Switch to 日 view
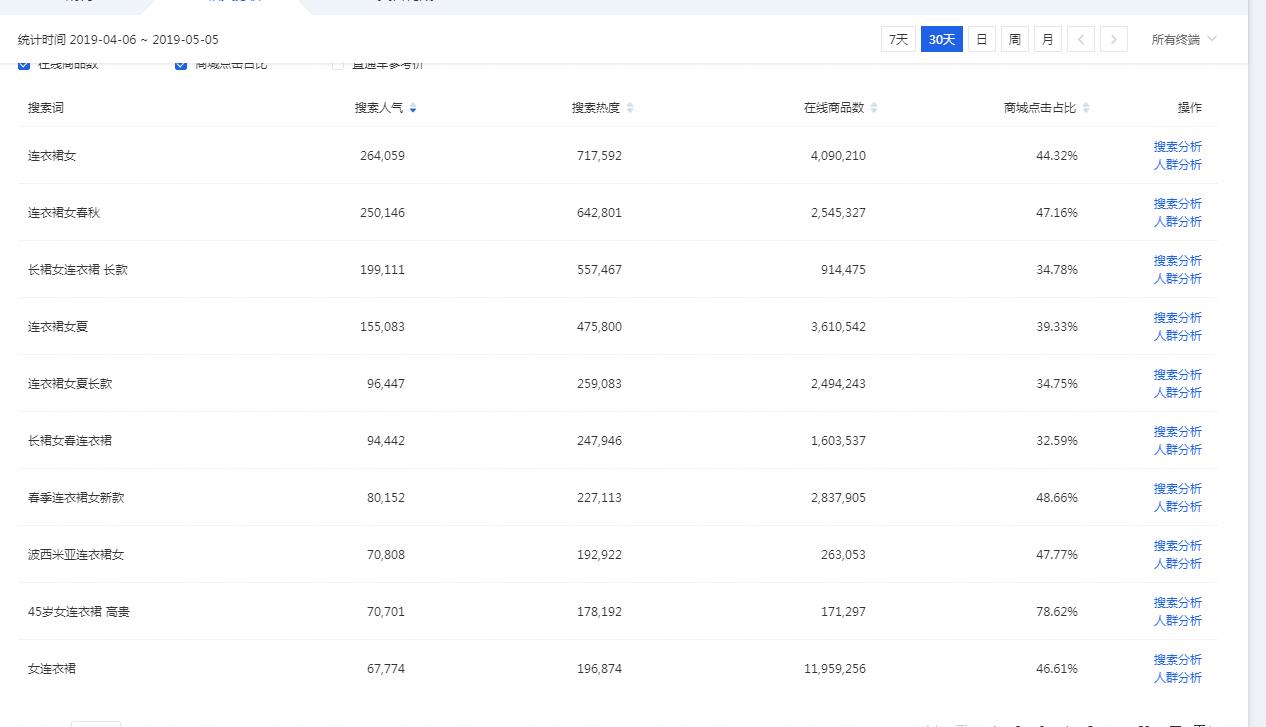1266x727 pixels. pos(981,40)
